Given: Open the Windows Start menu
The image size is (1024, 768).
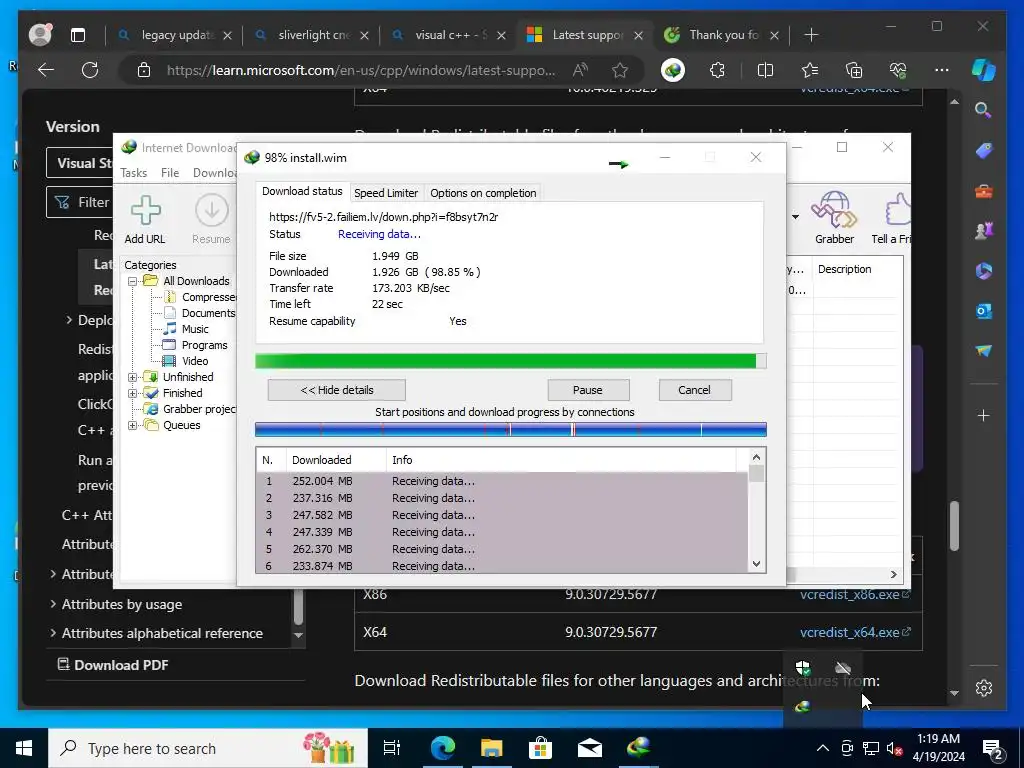Looking at the screenshot, I should [24, 748].
